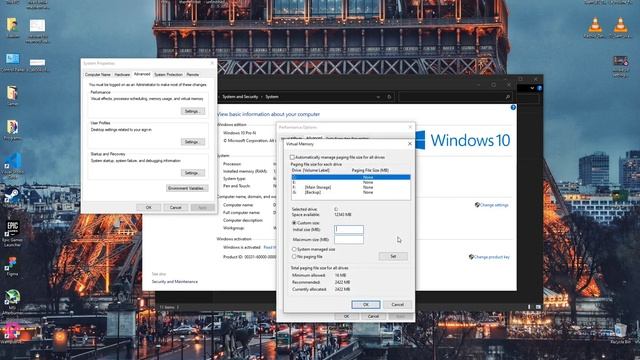This screenshot has width=640, height=360.
Task: Open Security and Maintenance link
Action: coord(175,282)
